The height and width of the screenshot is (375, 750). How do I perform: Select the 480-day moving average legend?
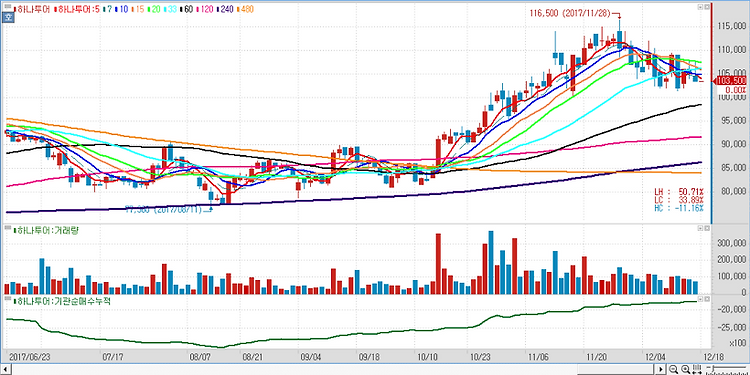(x=246, y=9)
